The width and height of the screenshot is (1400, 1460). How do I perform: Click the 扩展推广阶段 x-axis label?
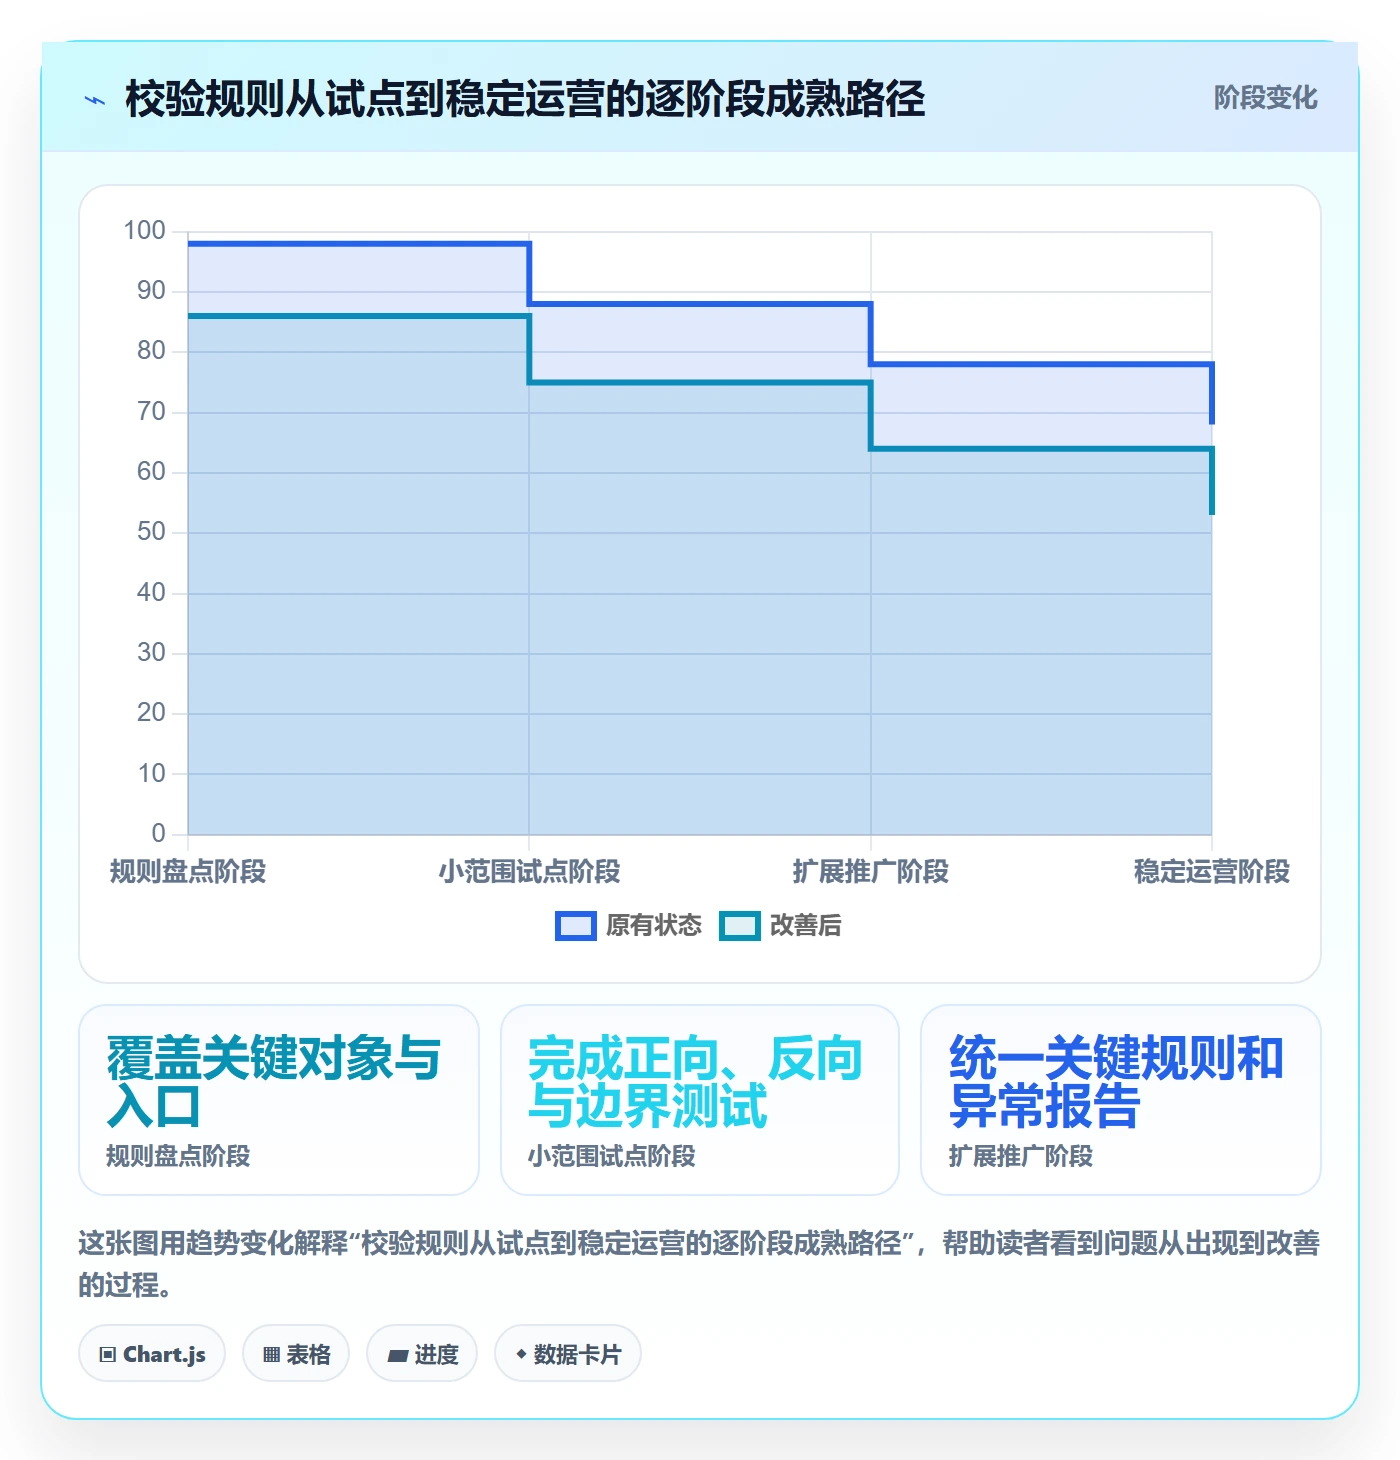870,872
